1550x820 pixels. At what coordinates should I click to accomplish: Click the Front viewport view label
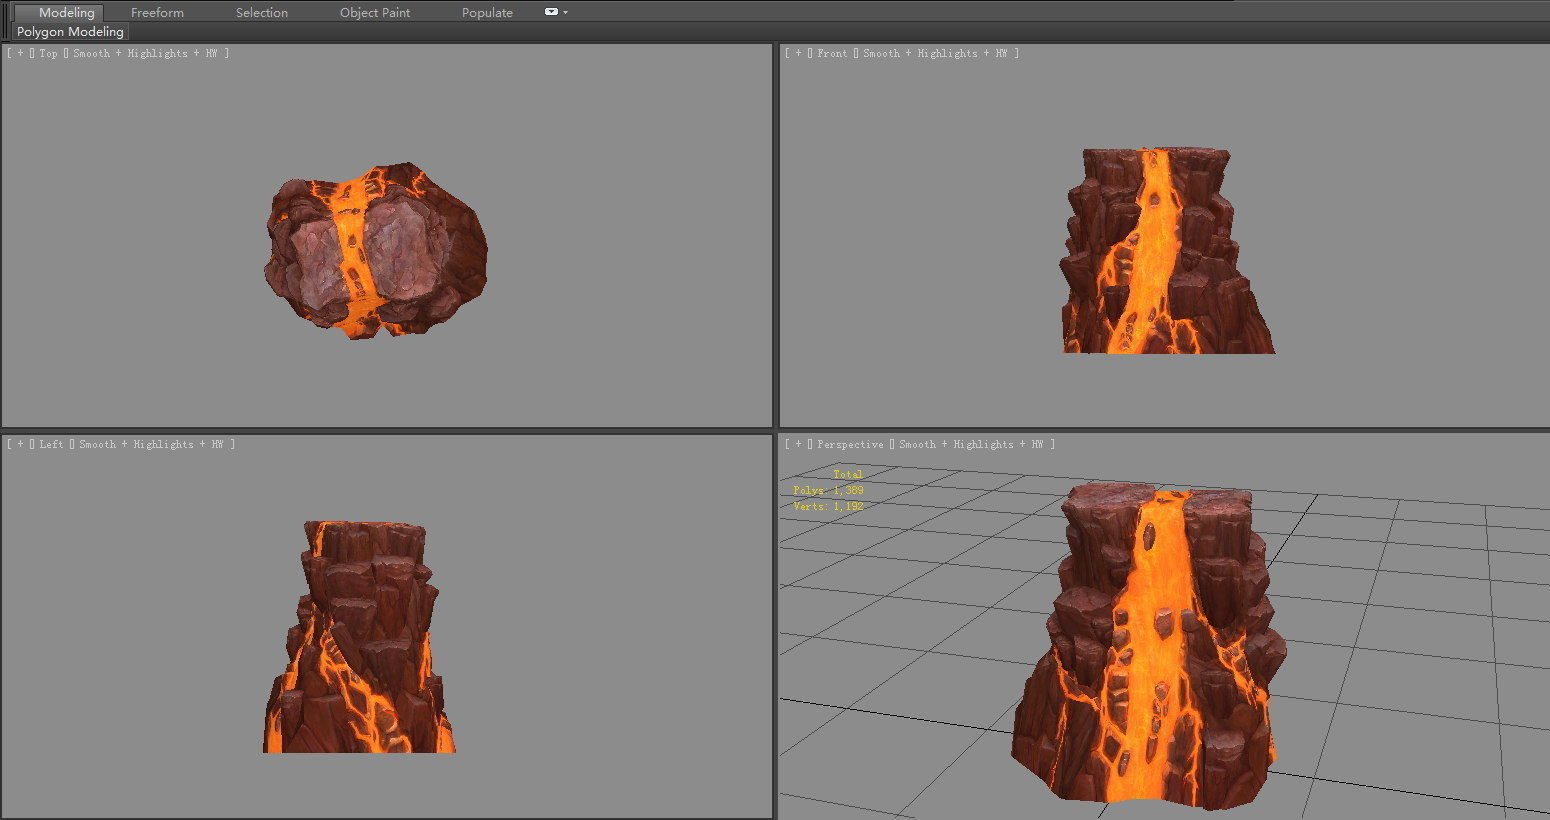[832, 53]
